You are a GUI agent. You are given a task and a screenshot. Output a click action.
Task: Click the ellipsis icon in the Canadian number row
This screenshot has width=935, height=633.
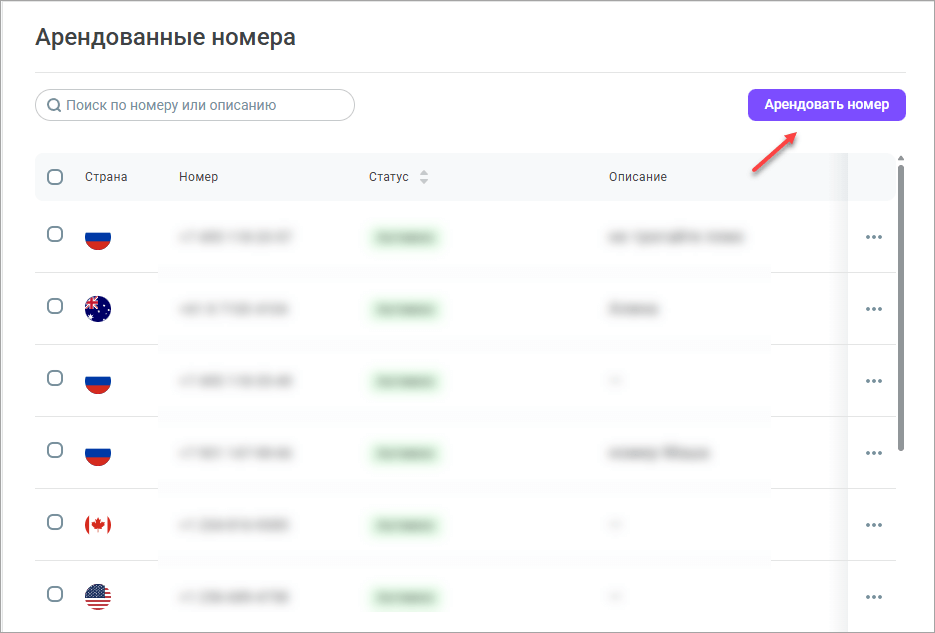[x=874, y=524]
